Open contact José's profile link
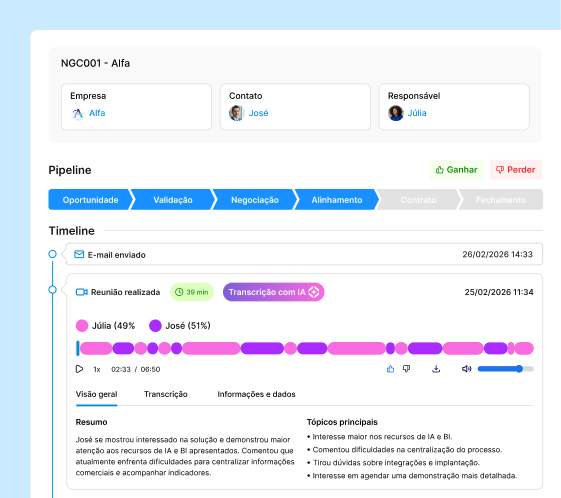The height and width of the screenshot is (498, 561). point(258,113)
